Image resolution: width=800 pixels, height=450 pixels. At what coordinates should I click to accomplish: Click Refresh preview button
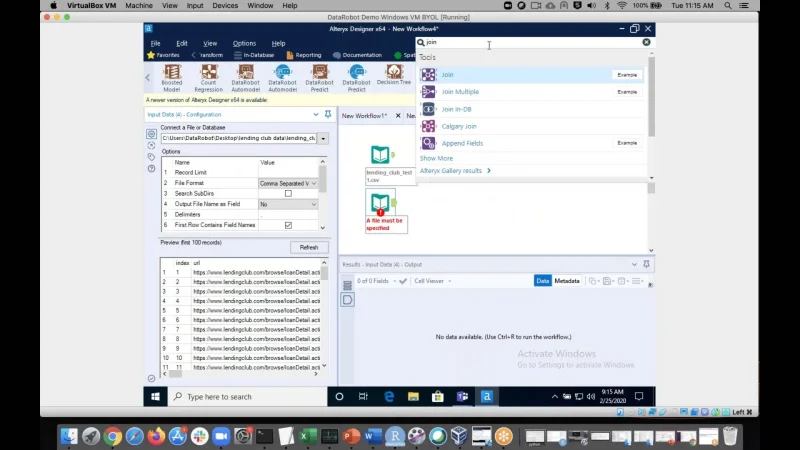pyautogui.click(x=309, y=247)
